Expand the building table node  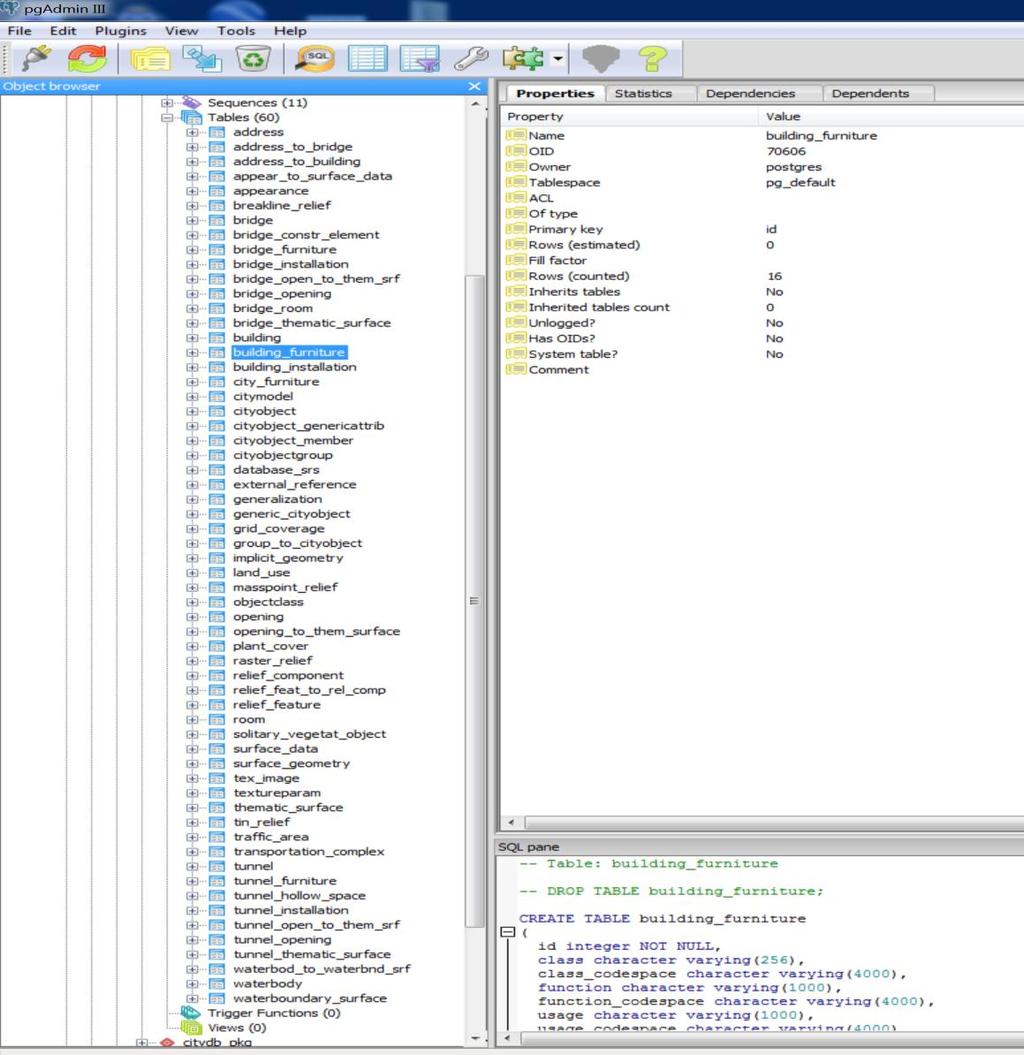tap(192, 338)
